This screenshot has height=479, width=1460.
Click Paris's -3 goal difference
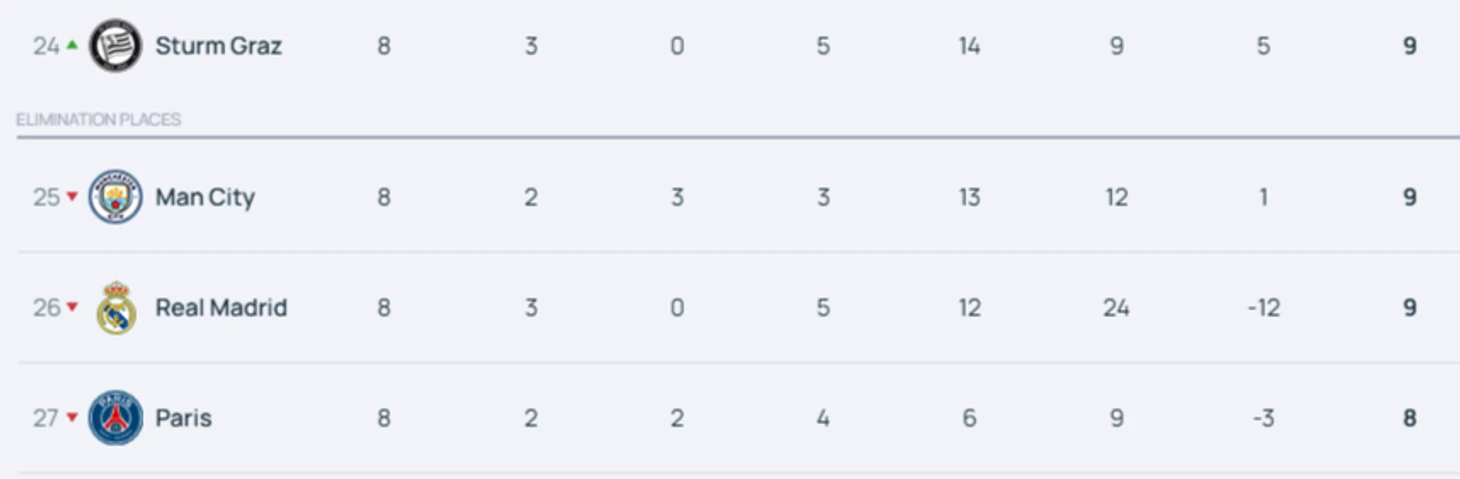(1263, 418)
